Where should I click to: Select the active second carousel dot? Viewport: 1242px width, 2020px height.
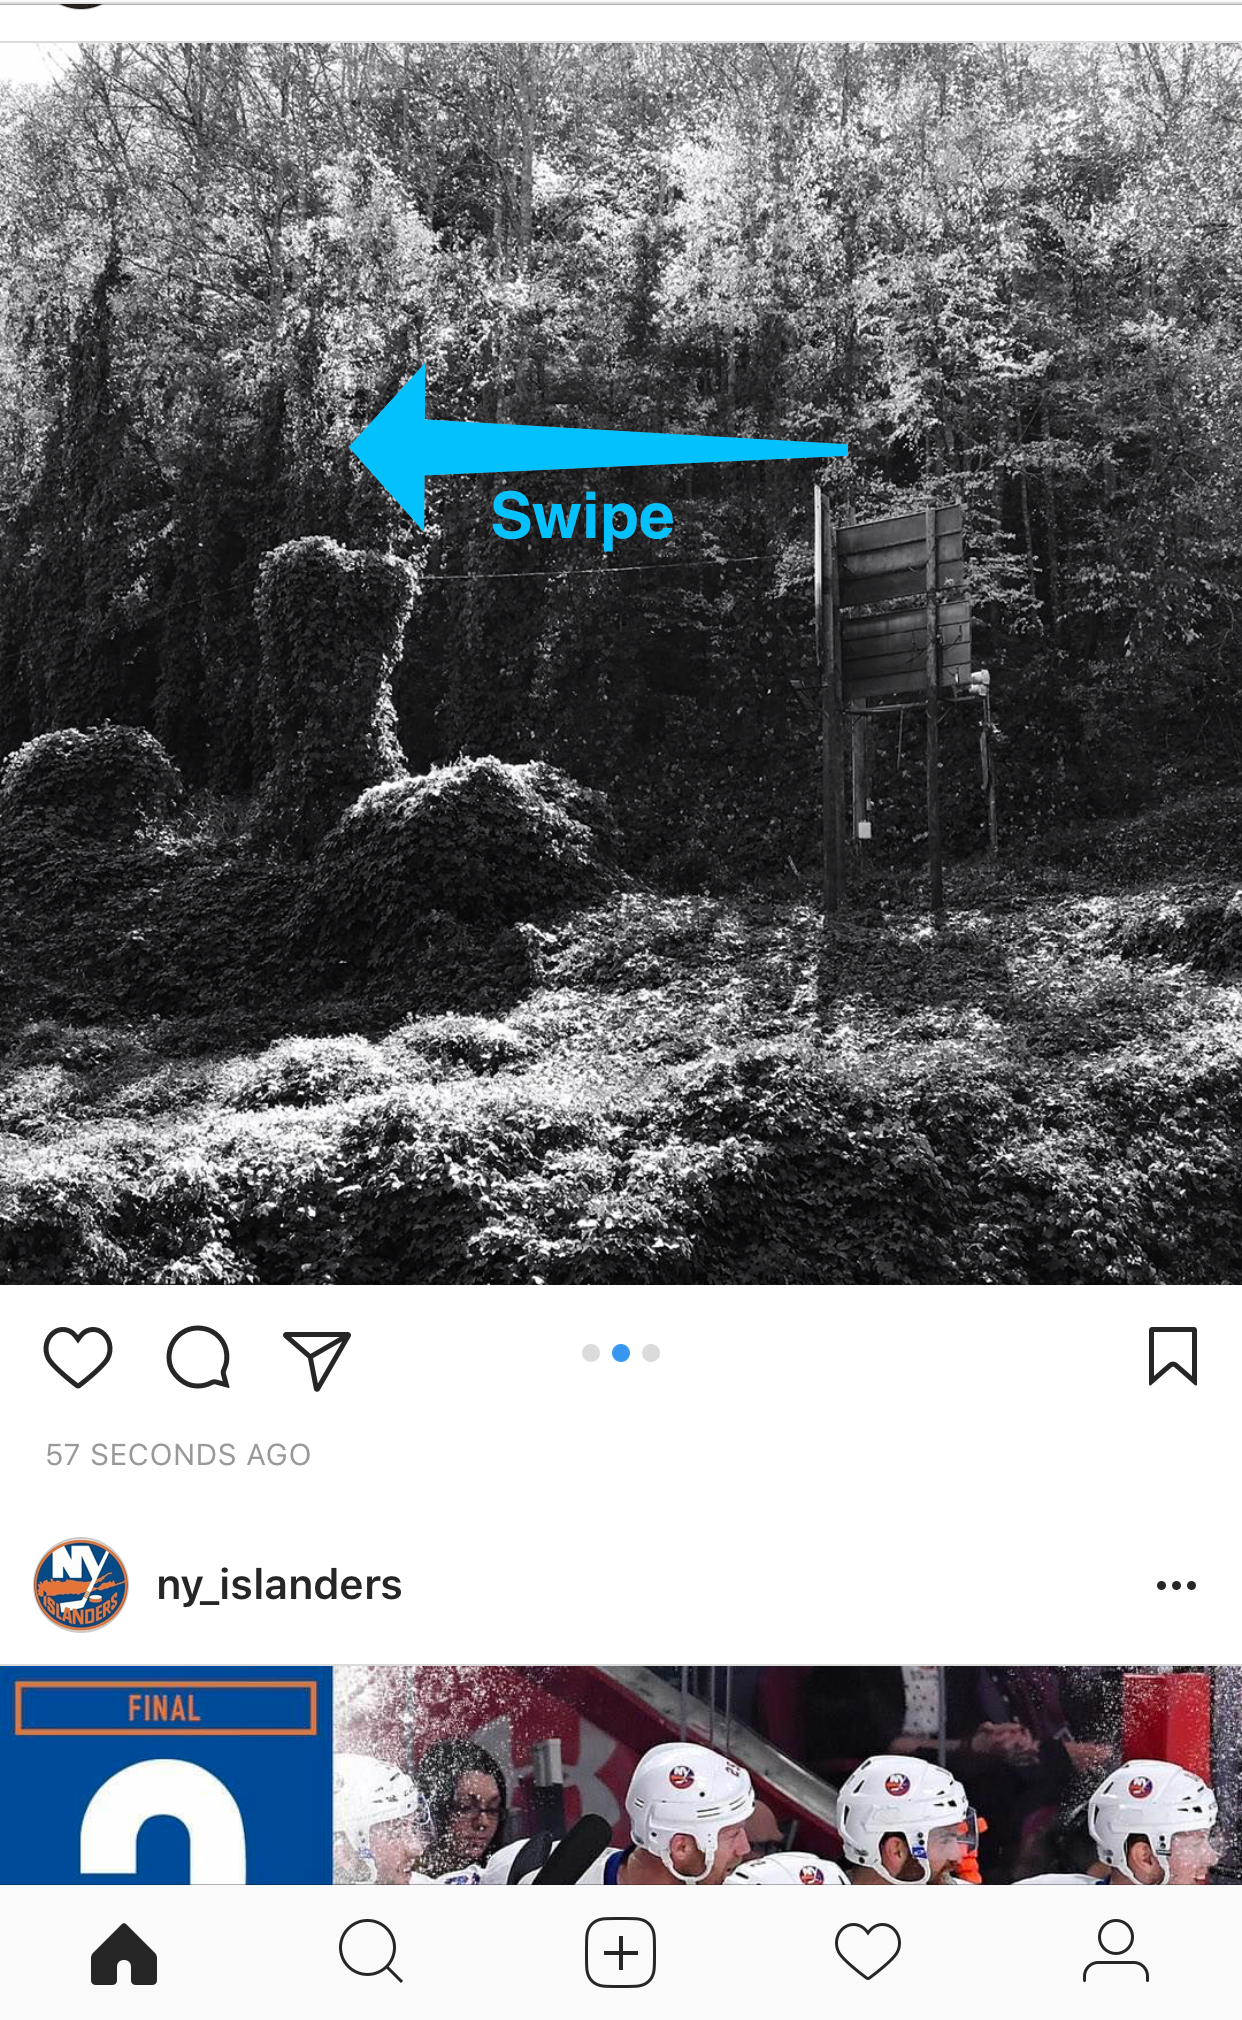tap(621, 1353)
